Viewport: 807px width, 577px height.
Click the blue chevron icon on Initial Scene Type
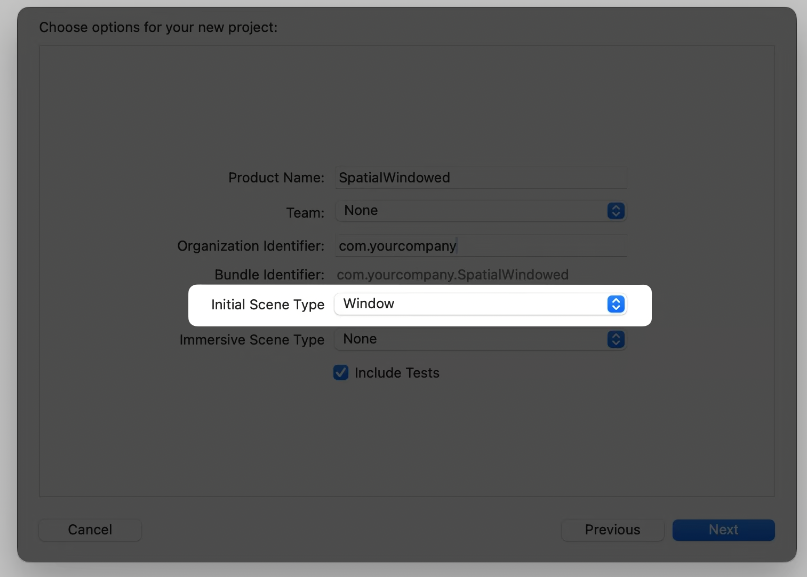pyautogui.click(x=616, y=304)
